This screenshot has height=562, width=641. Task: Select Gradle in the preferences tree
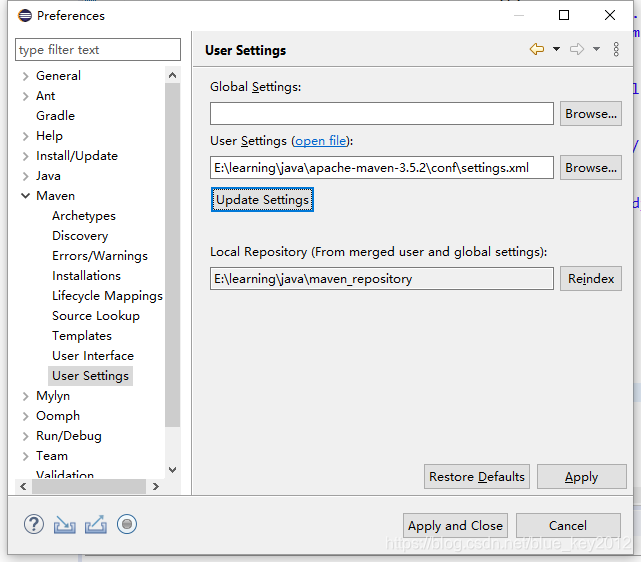[55, 116]
